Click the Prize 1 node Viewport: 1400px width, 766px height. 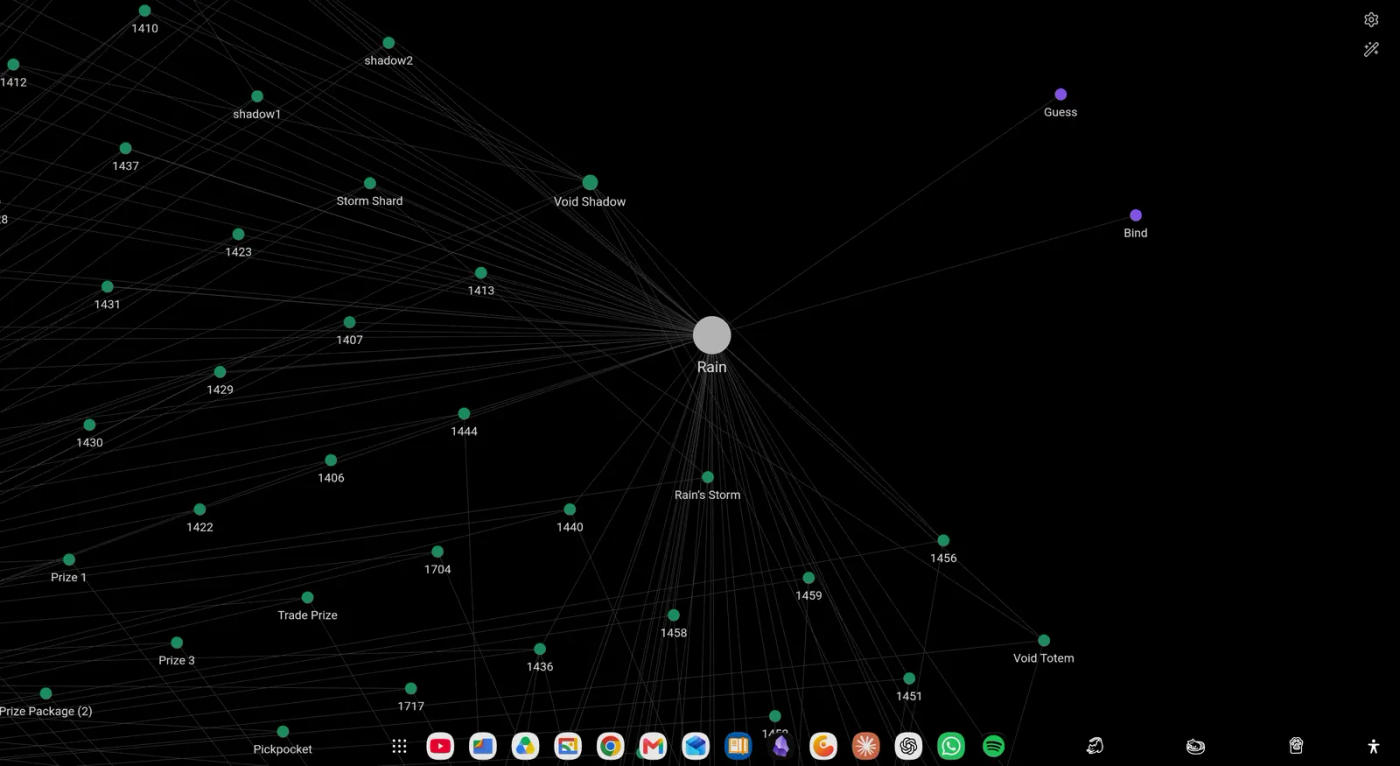click(69, 560)
